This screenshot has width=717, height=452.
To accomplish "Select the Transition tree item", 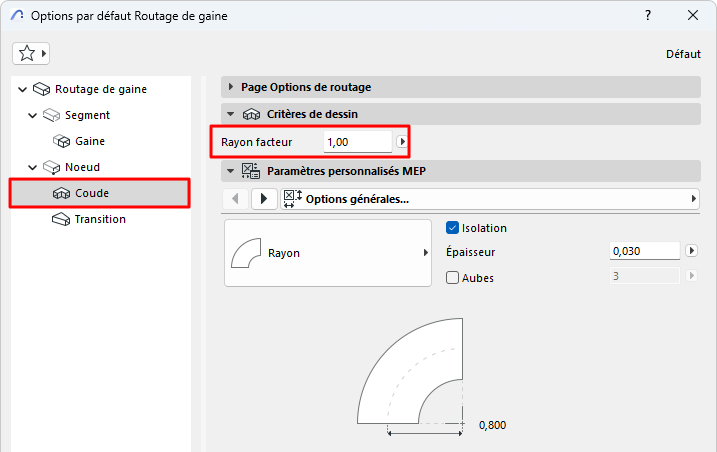I will pos(100,219).
